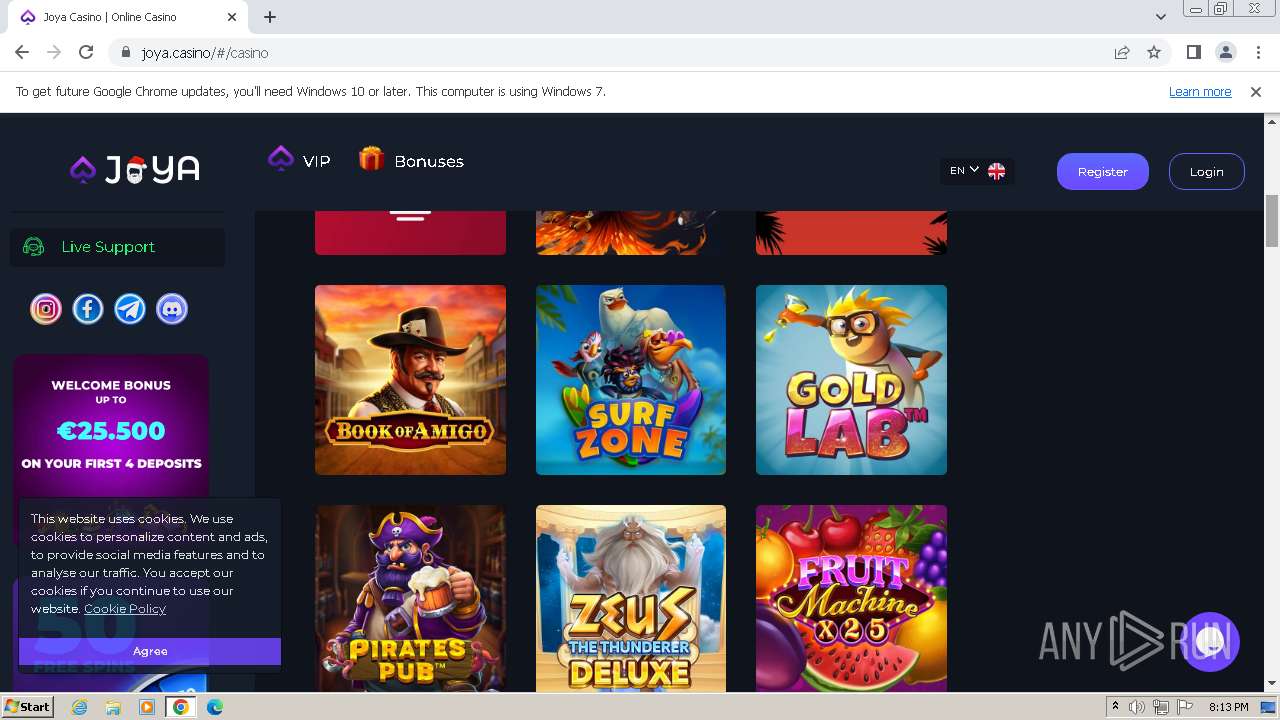Bookmark this page with the star
This screenshot has height=720, width=1280.
(x=1154, y=53)
